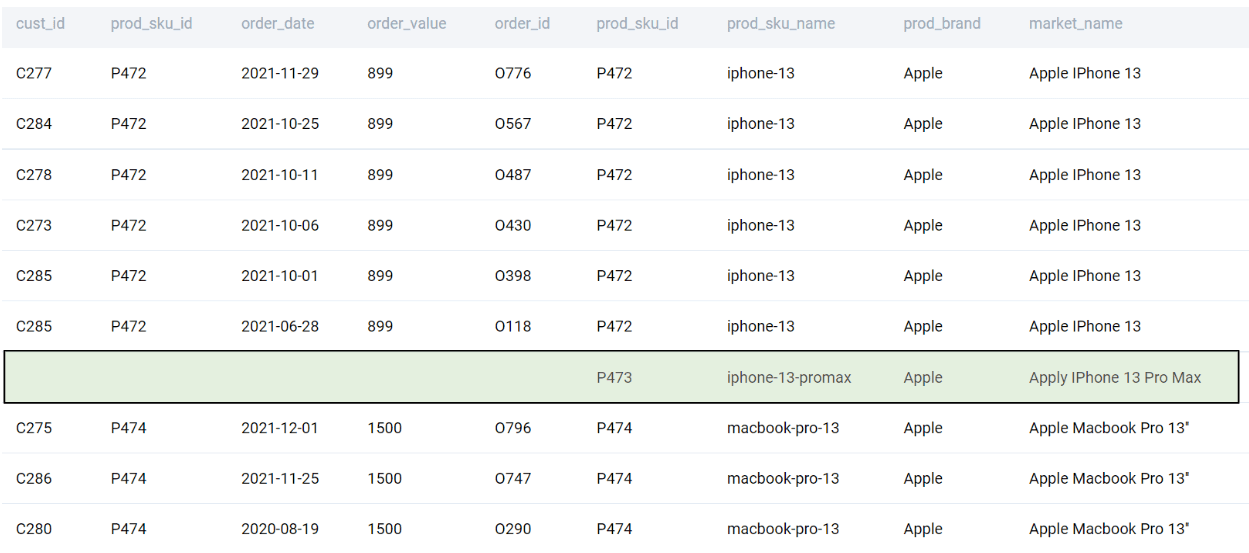
Task: Select customer cell C273
Action: tap(34, 225)
